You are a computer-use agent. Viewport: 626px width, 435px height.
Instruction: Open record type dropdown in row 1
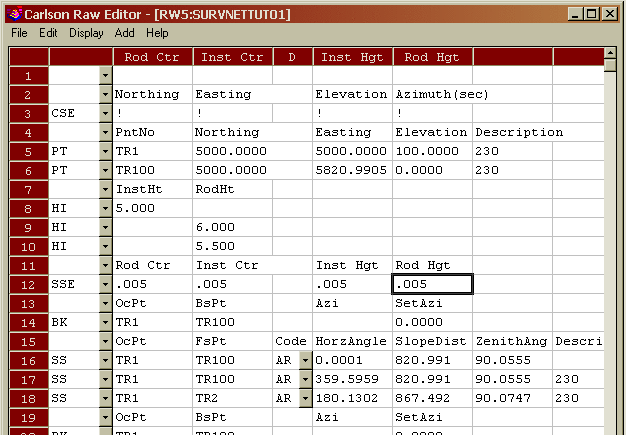pyautogui.click(x=105, y=75)
